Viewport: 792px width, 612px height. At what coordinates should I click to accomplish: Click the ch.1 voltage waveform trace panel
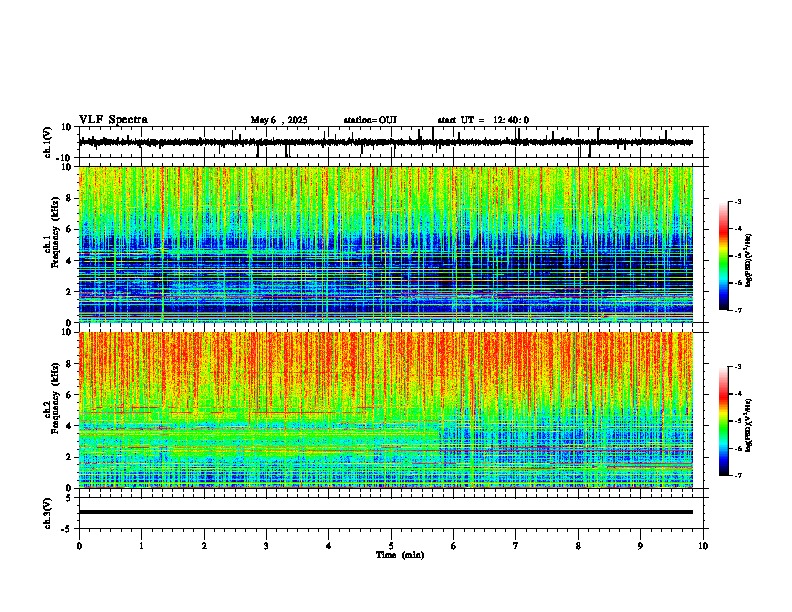coord(393,142)
